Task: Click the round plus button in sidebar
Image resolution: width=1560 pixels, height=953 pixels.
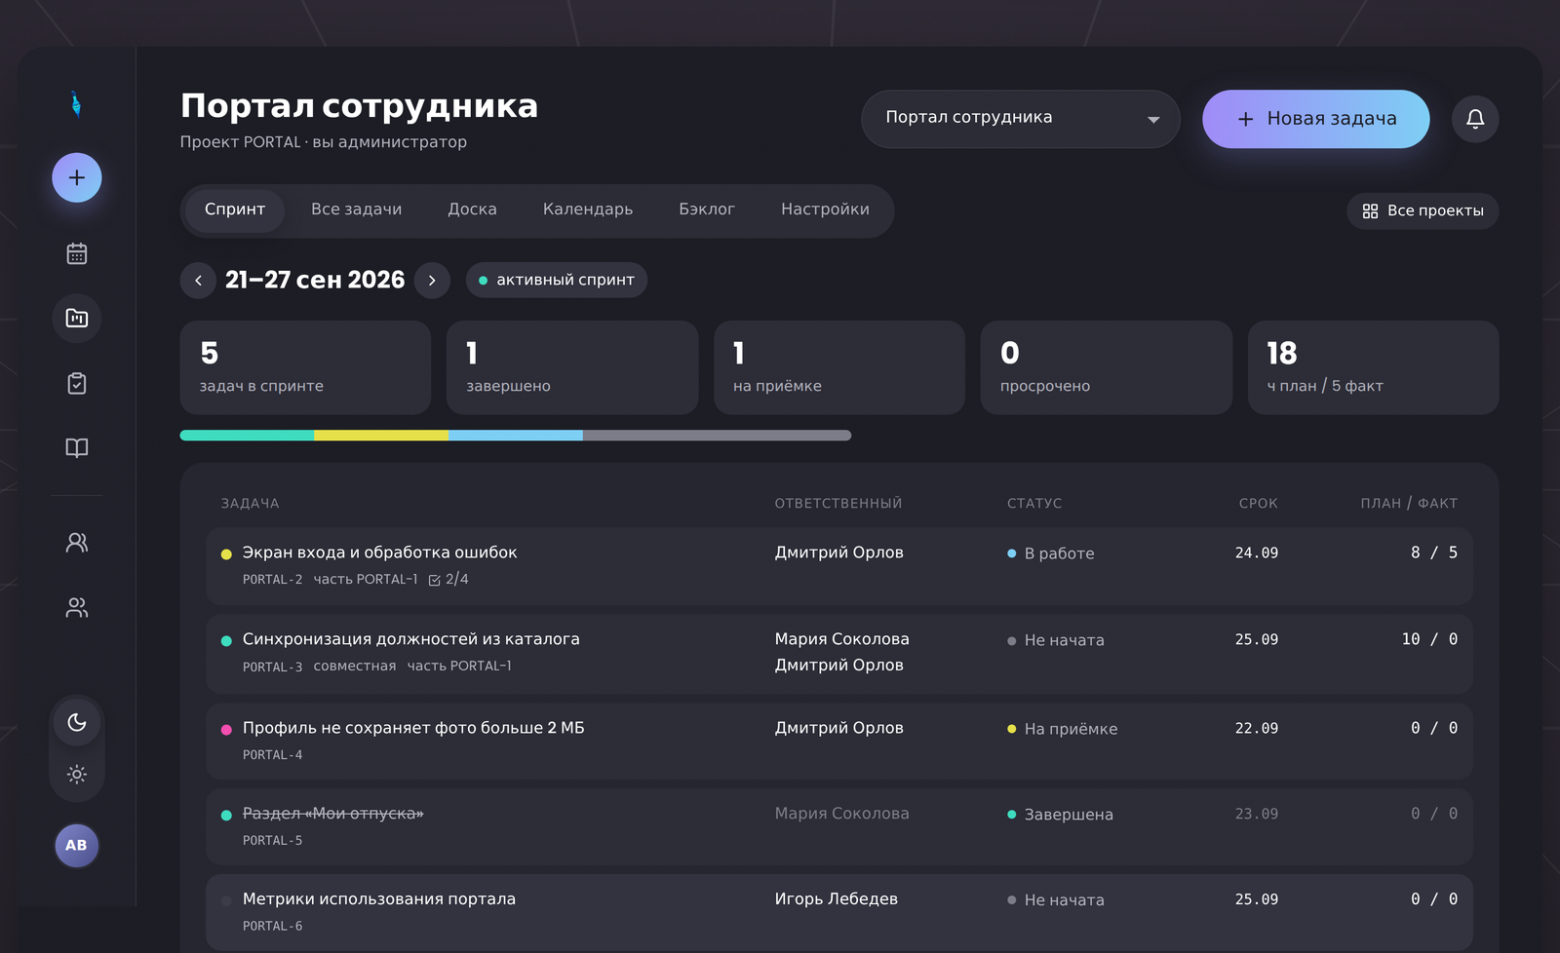Action: pos(77,178)
